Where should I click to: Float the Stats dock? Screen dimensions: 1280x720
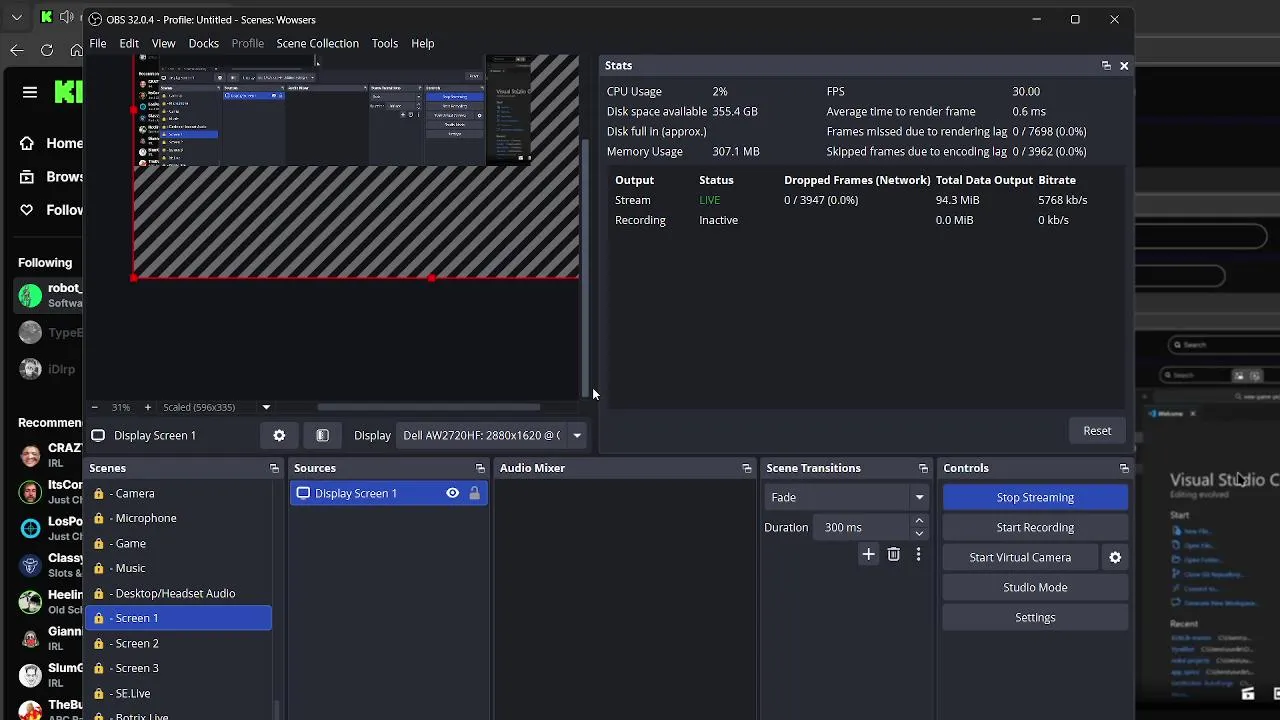pos(1106,65)
